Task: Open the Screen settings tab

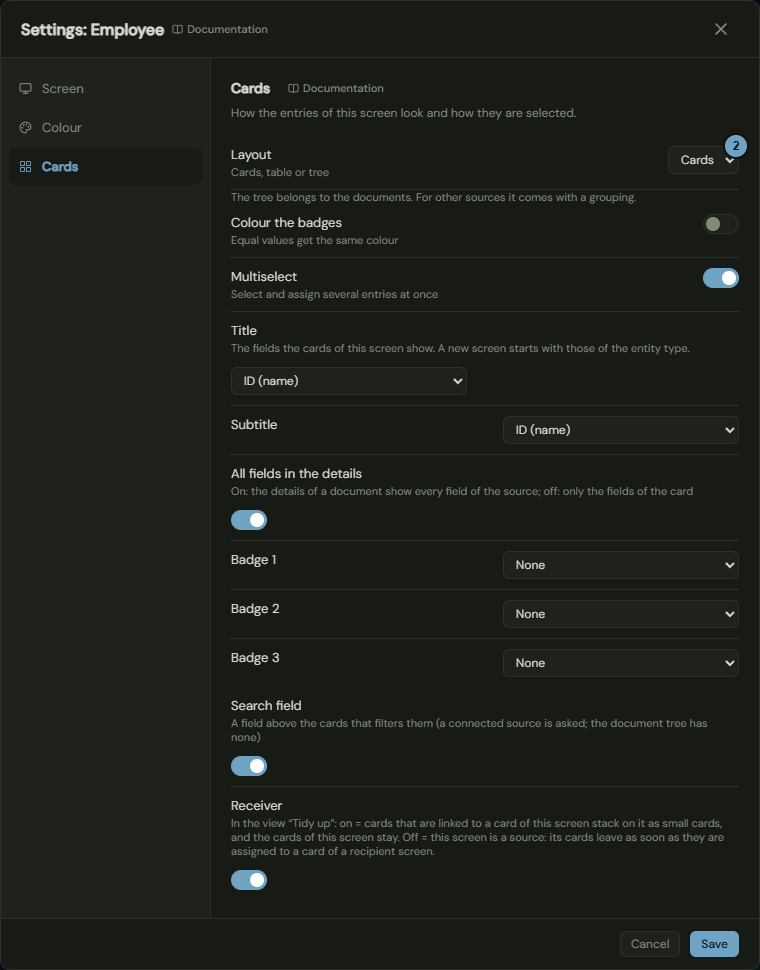Action: 105,88
